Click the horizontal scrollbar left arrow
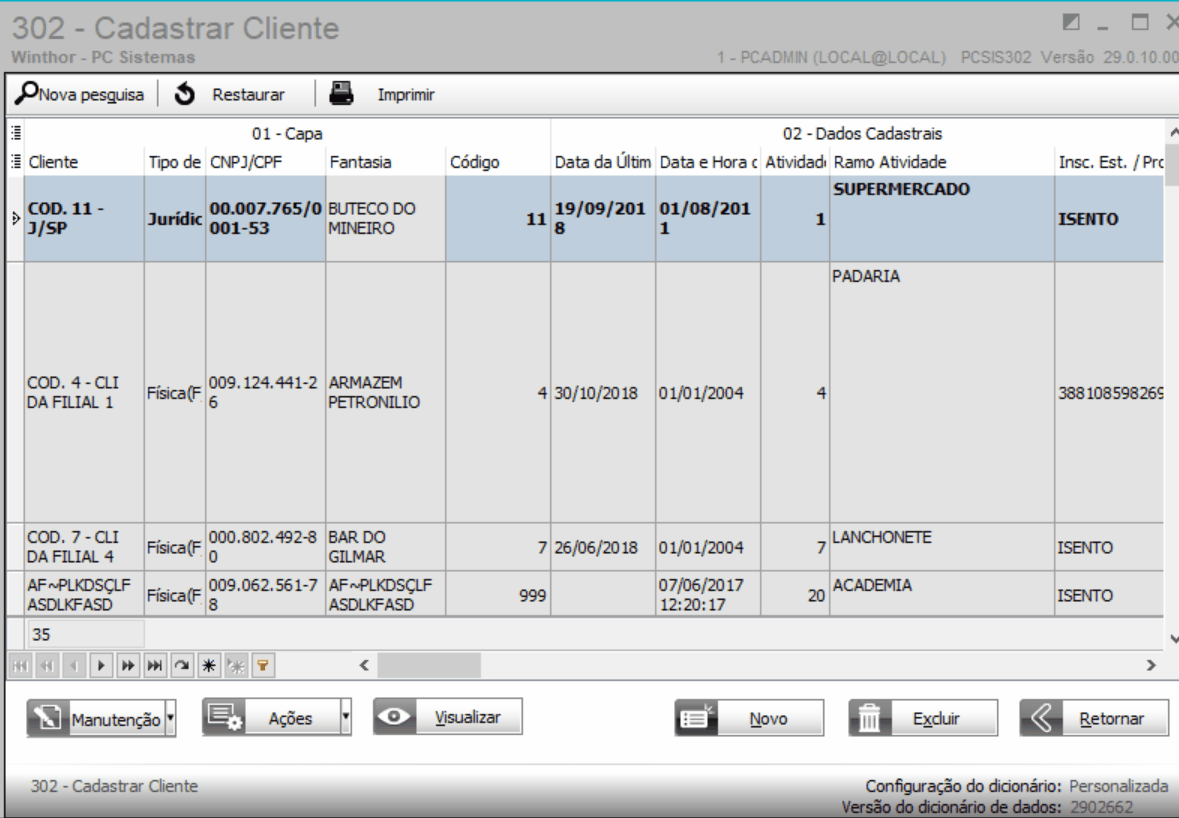Image resolution: width=1179 pixels, height=818 pixels. coord(364,665)
